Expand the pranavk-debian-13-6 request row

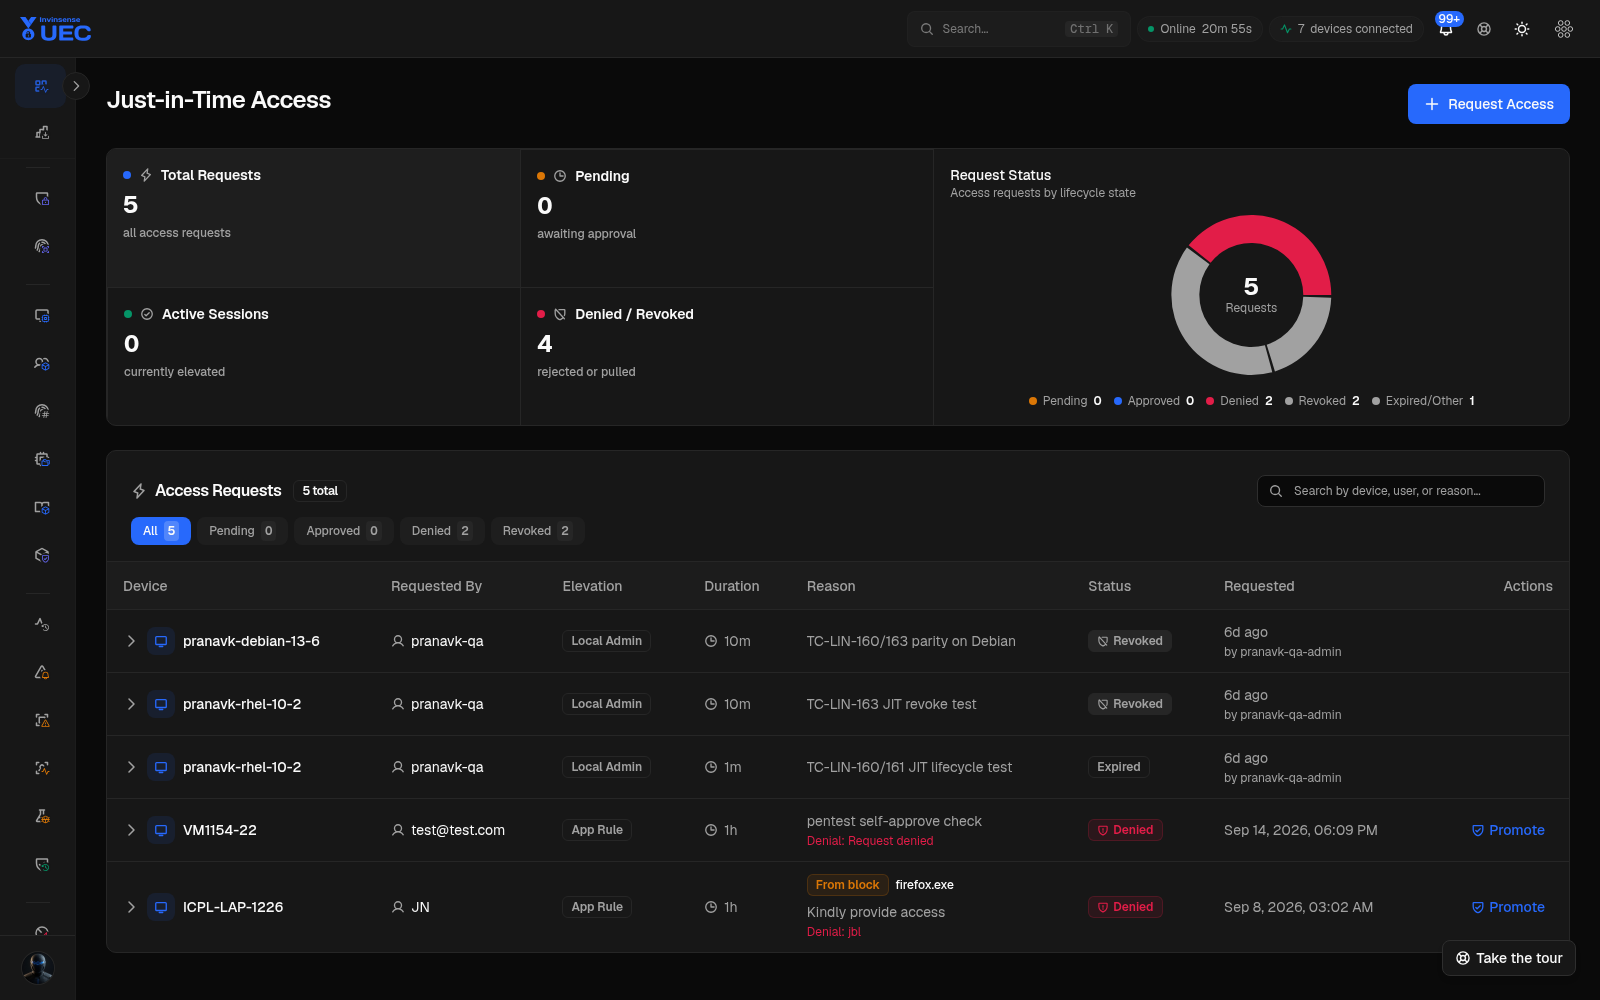(131, 641)
